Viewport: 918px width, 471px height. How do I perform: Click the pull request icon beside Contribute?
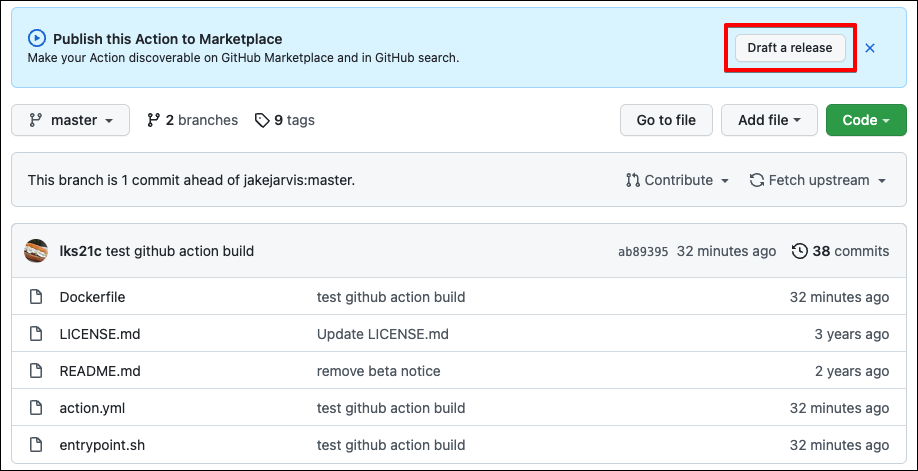click(632, 180)
